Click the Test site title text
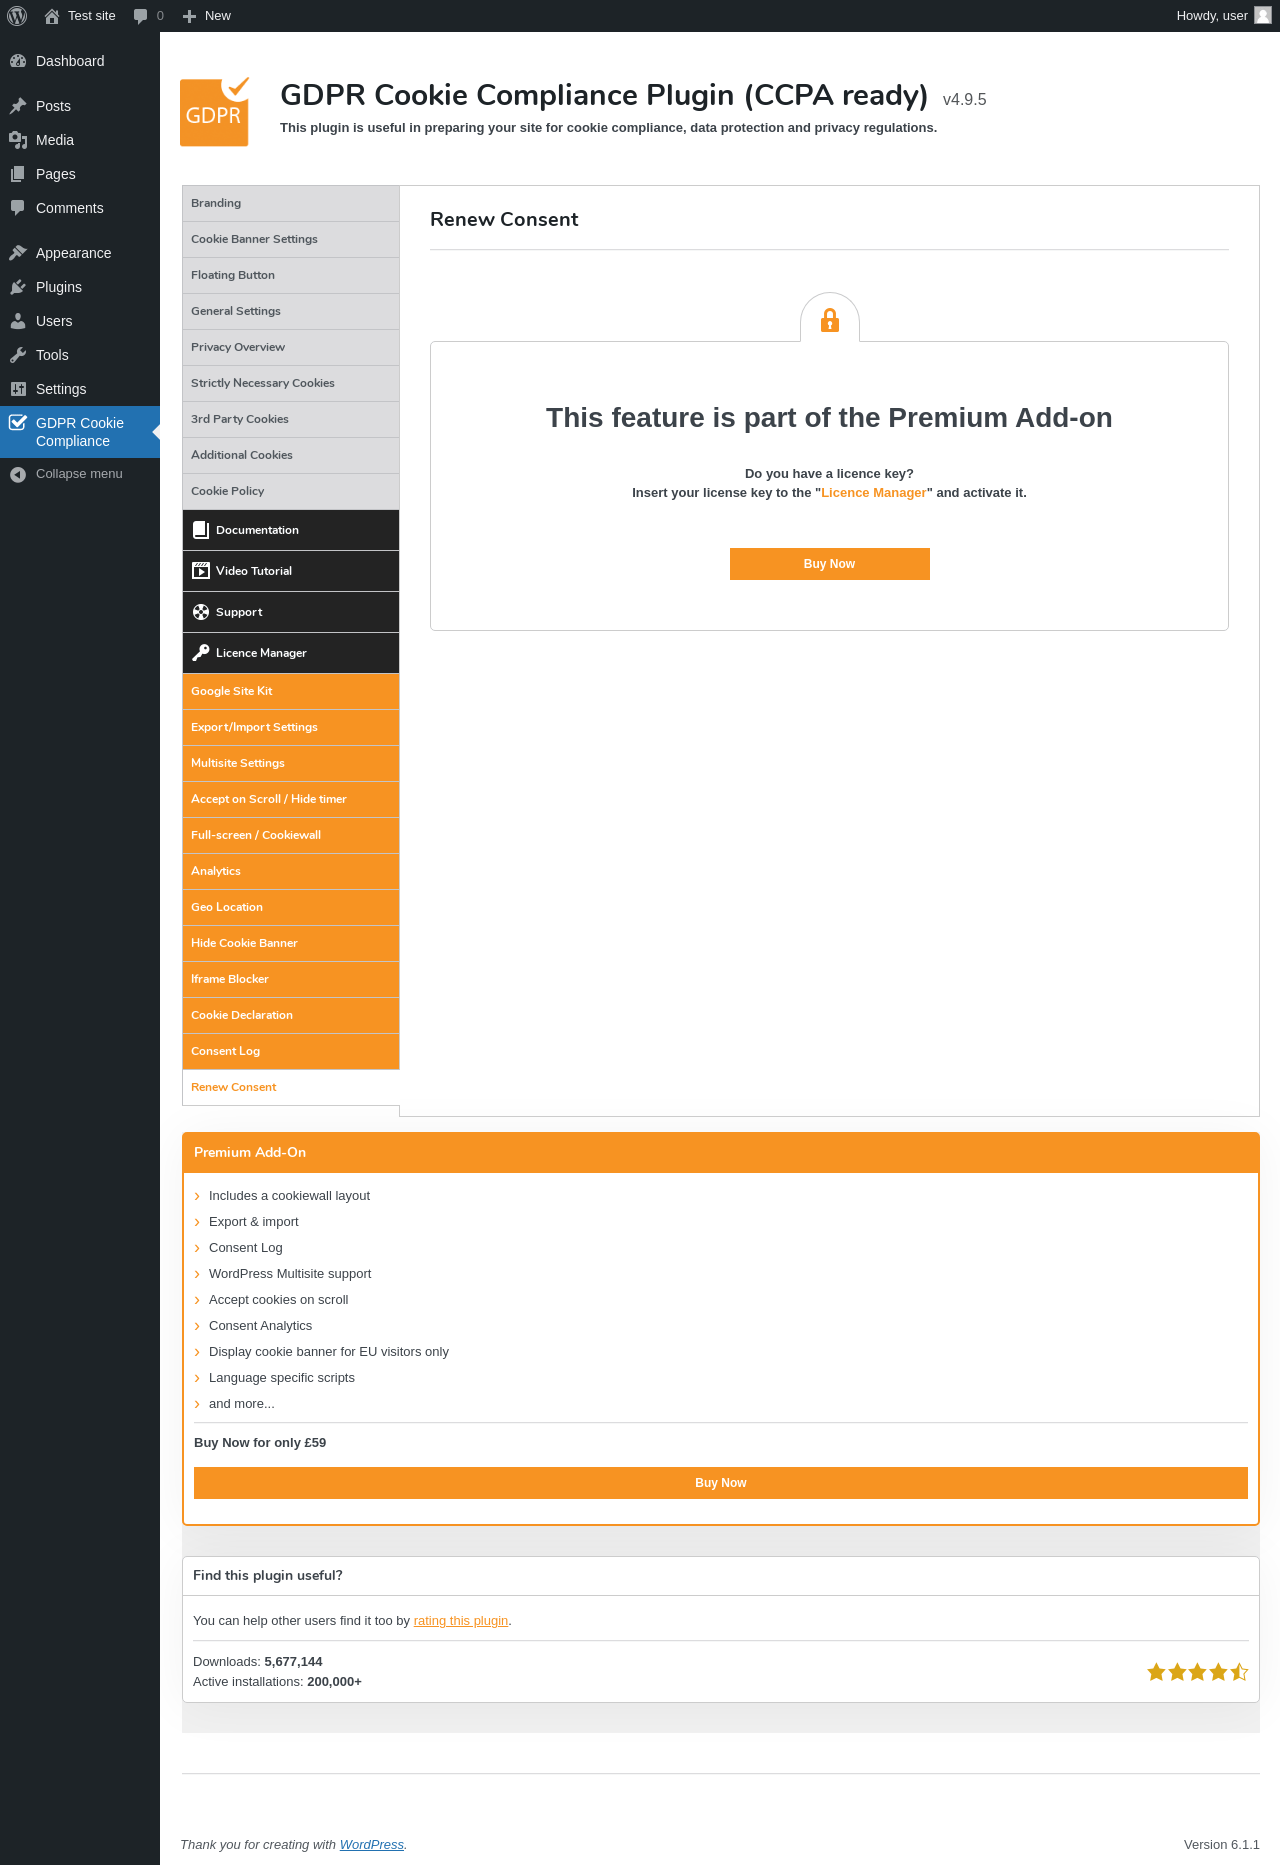This screenshot has width=1280, height=1865. pos(92,16)
